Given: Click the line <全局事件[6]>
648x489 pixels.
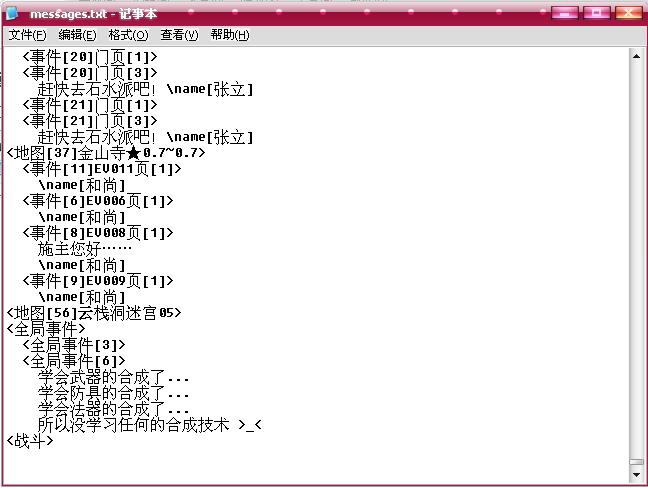Looking at the screenshot, I should (x=74, y=361).
